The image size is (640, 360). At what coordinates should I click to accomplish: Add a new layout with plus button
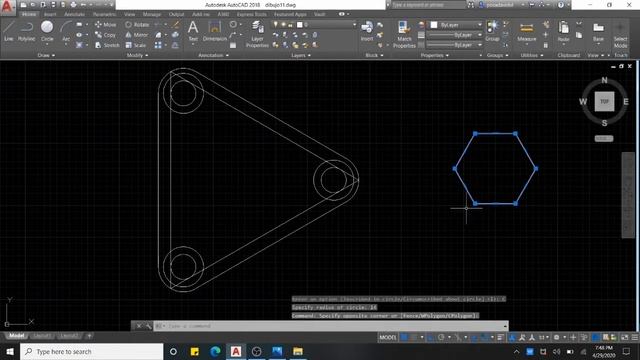coord(89,336)
